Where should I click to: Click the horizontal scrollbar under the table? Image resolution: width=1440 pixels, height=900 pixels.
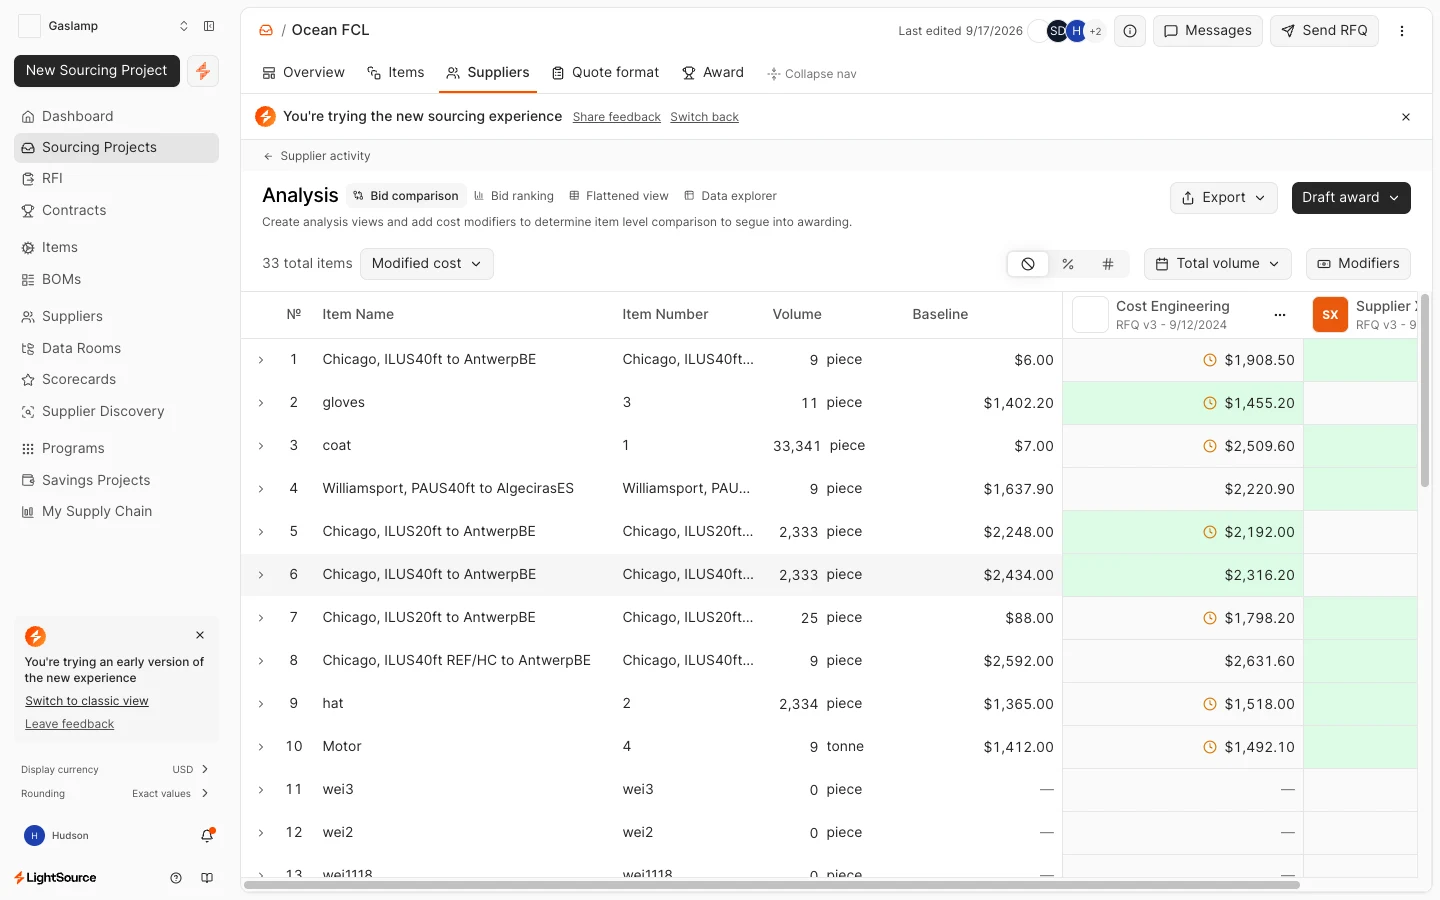pyautogui.click(x=772, y=885)
